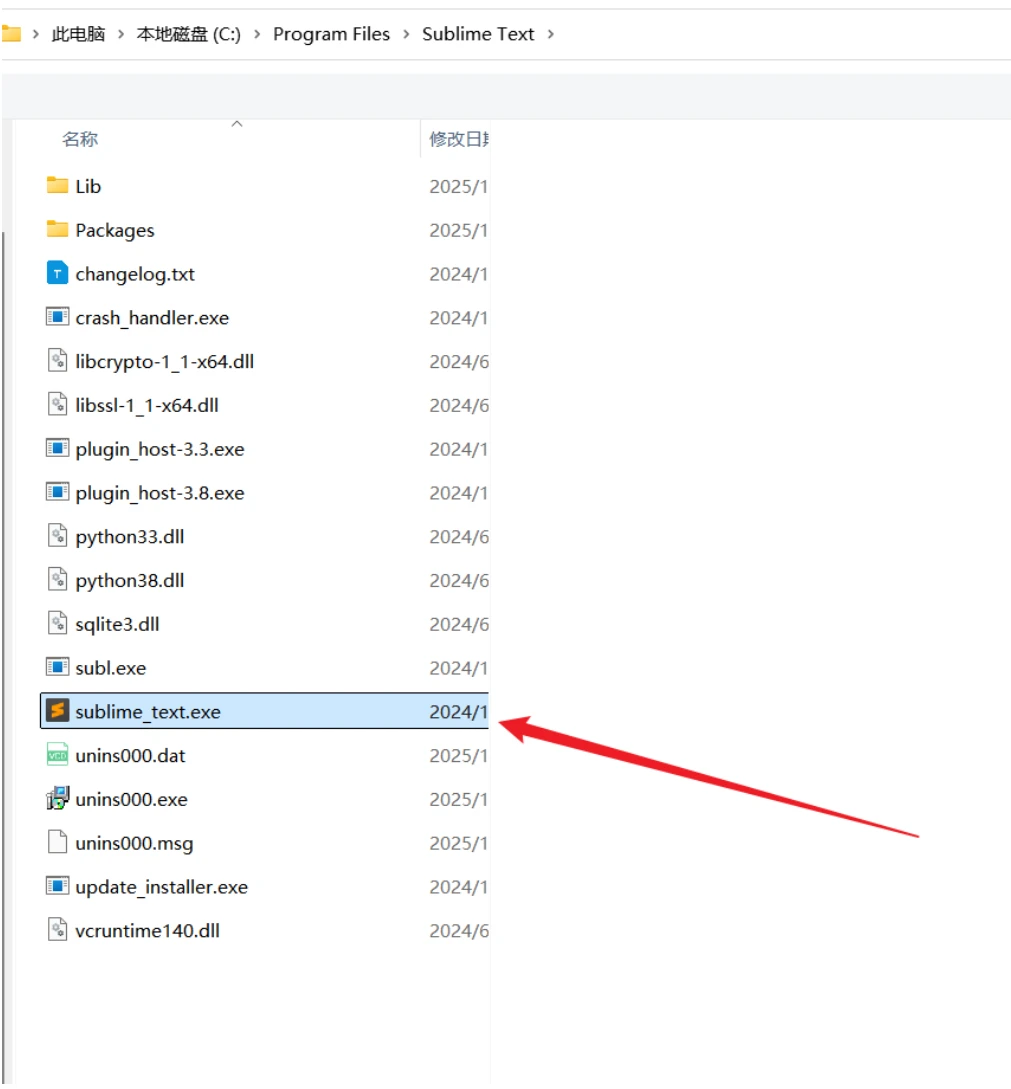Click the sqlite3.dll file icon

[57, 623]
